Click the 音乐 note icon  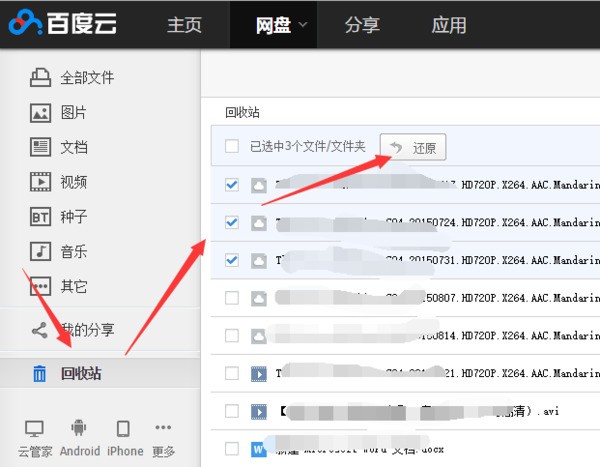click(40, 251)
